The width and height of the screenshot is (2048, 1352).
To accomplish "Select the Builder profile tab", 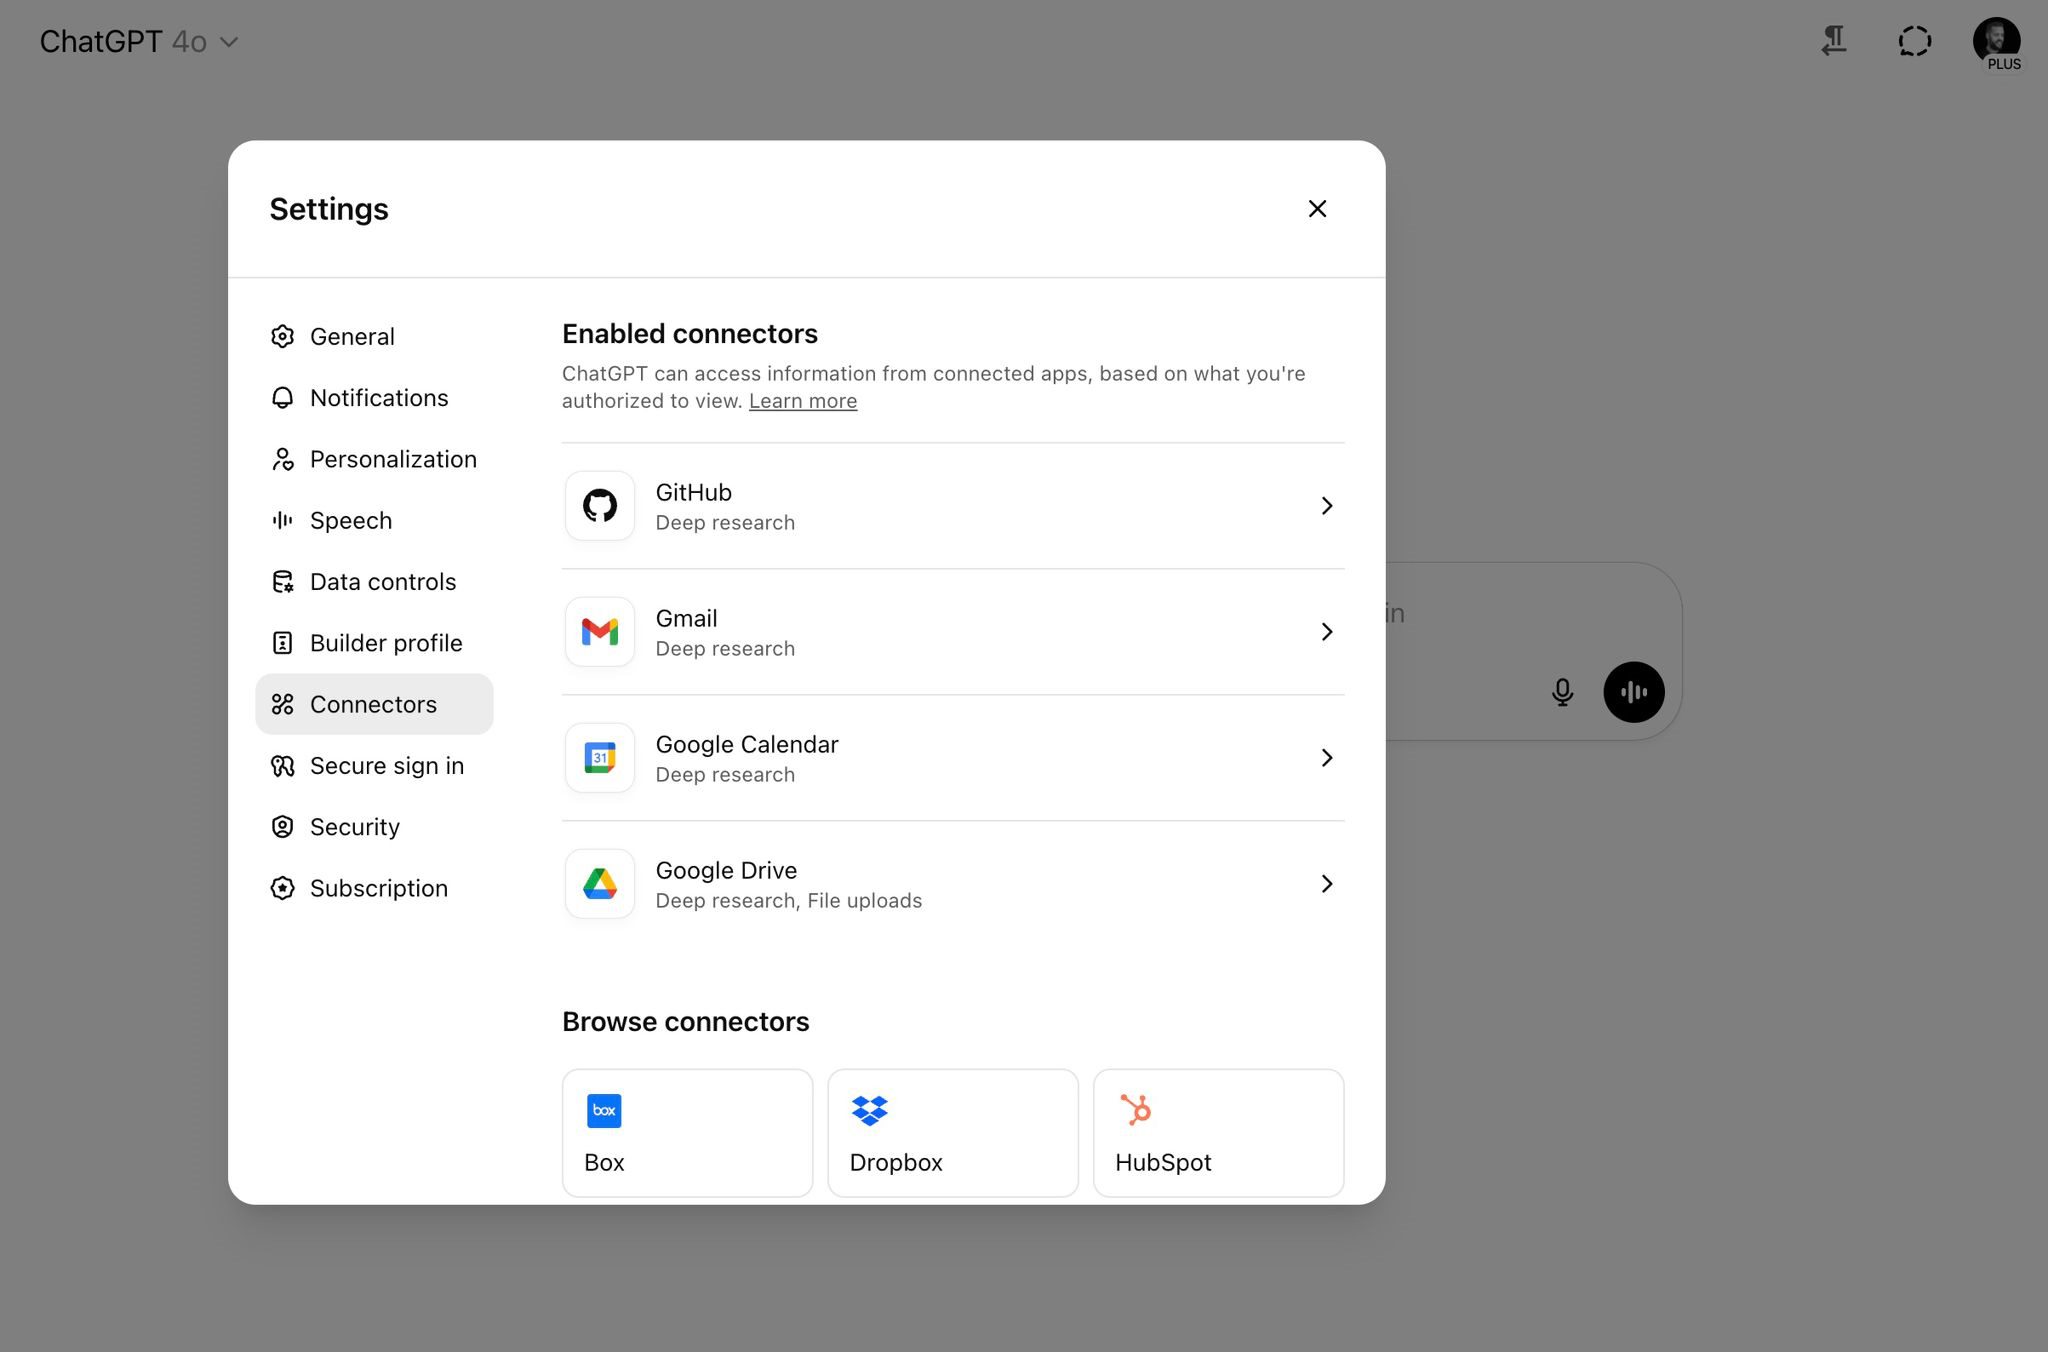I will tap(374, 643).
